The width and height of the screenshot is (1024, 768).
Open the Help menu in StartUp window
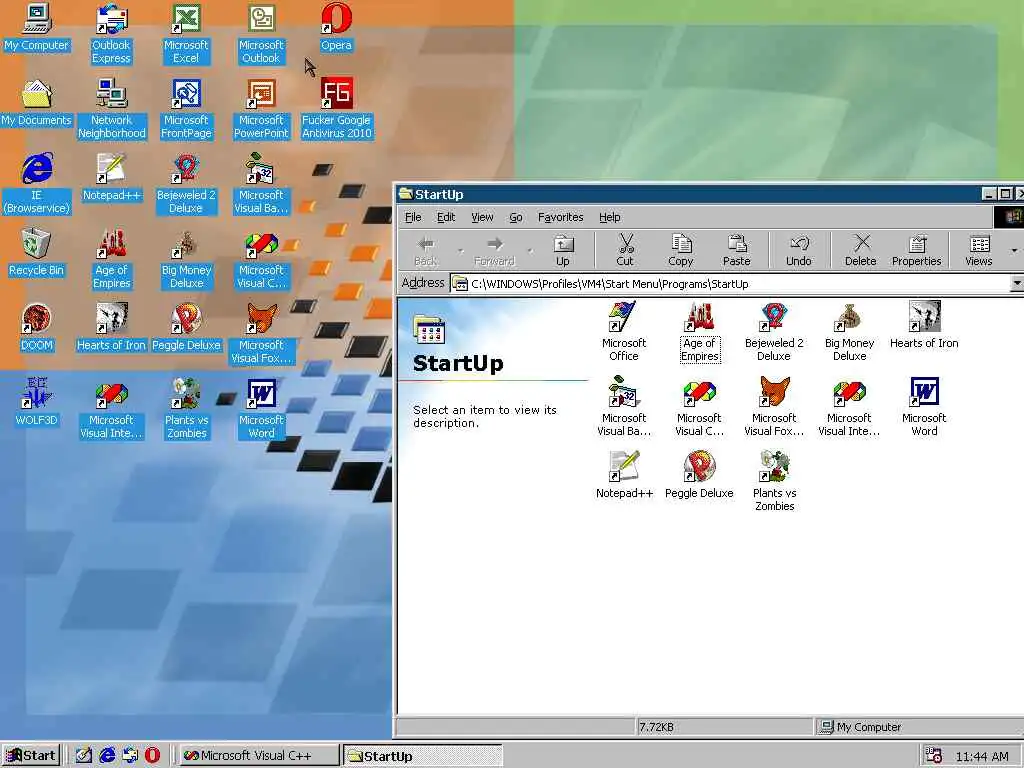click(610, 217)
